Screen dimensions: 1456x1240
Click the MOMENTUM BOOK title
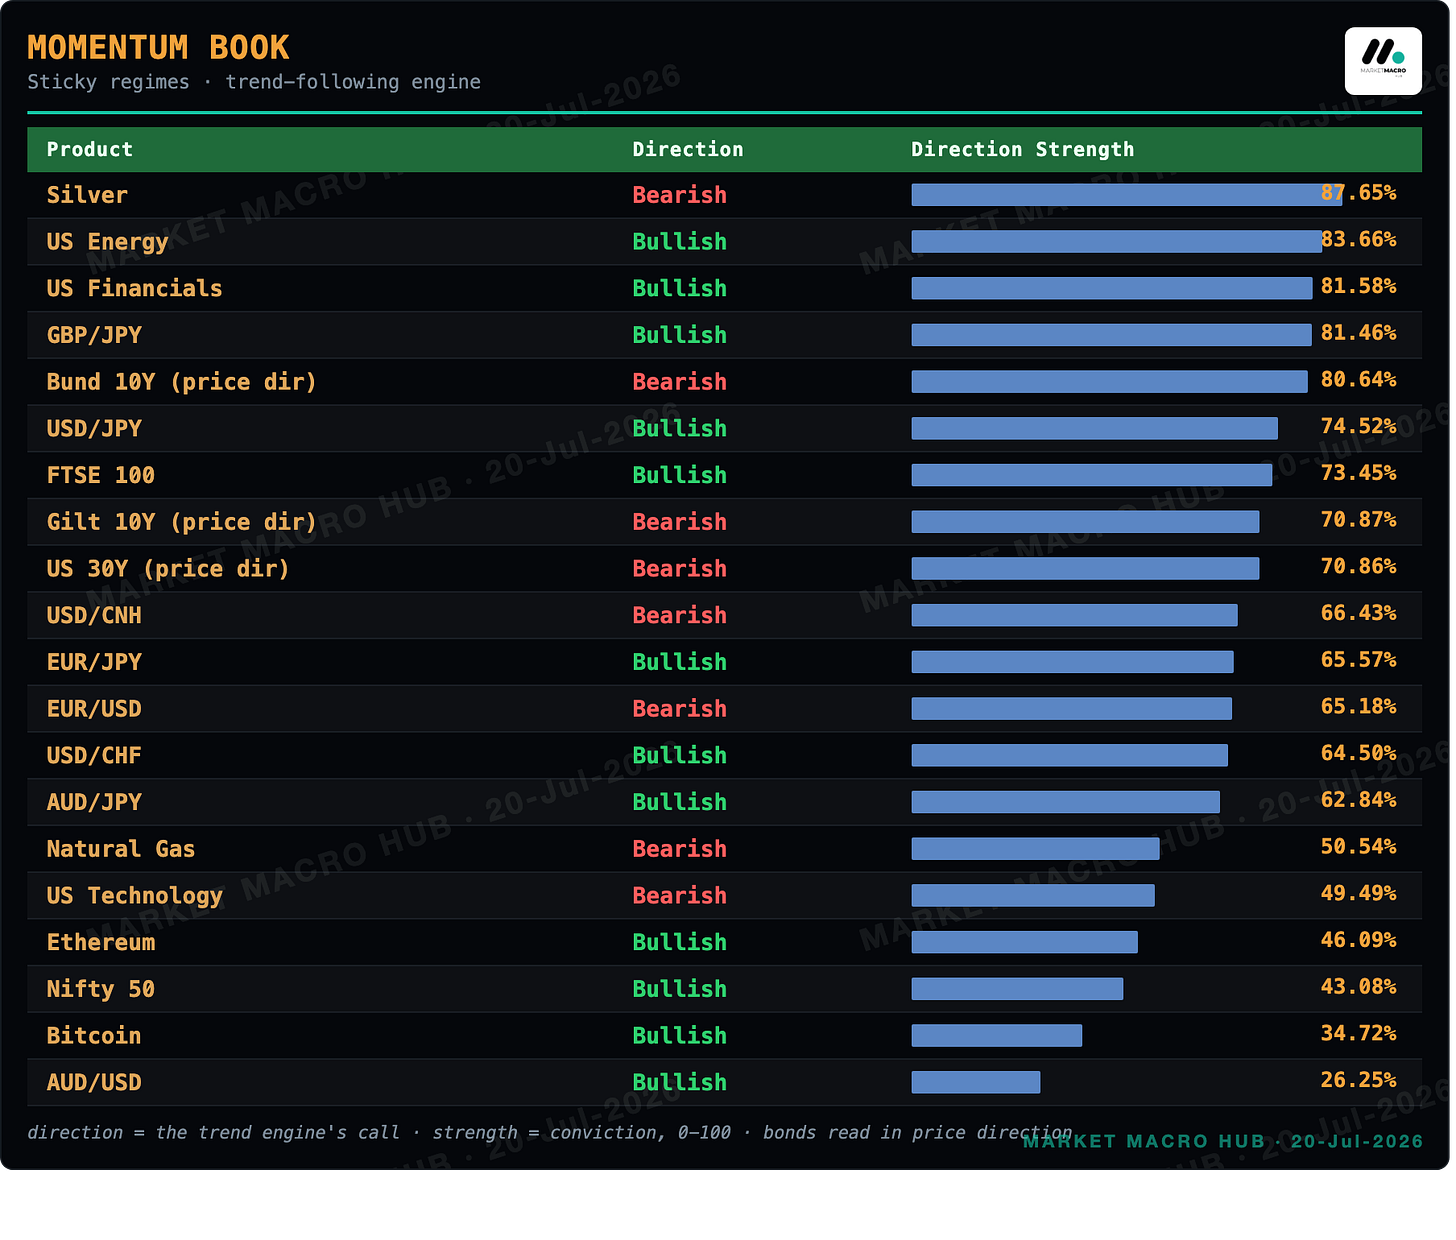158,48
